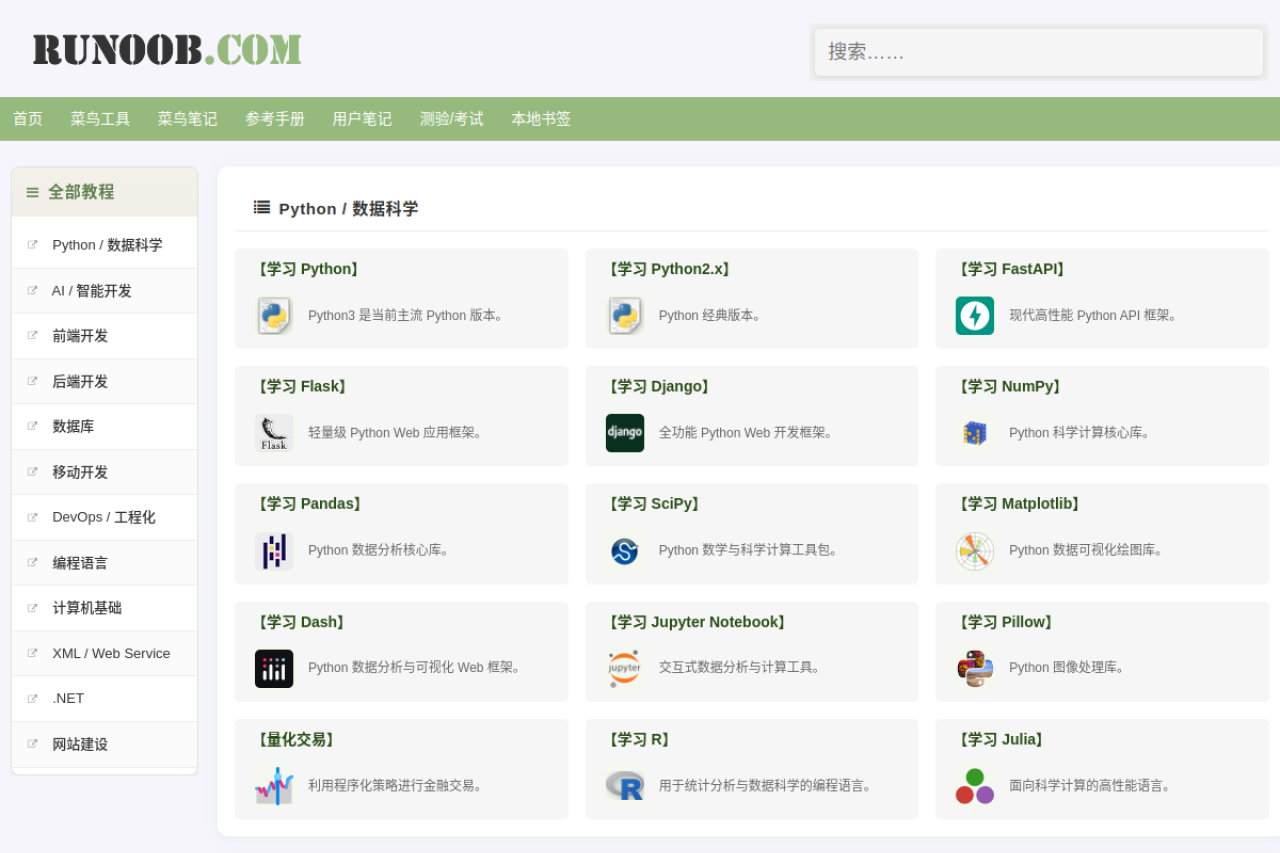Open 菜鸟工具 in the navigation bar

point(100,119)
